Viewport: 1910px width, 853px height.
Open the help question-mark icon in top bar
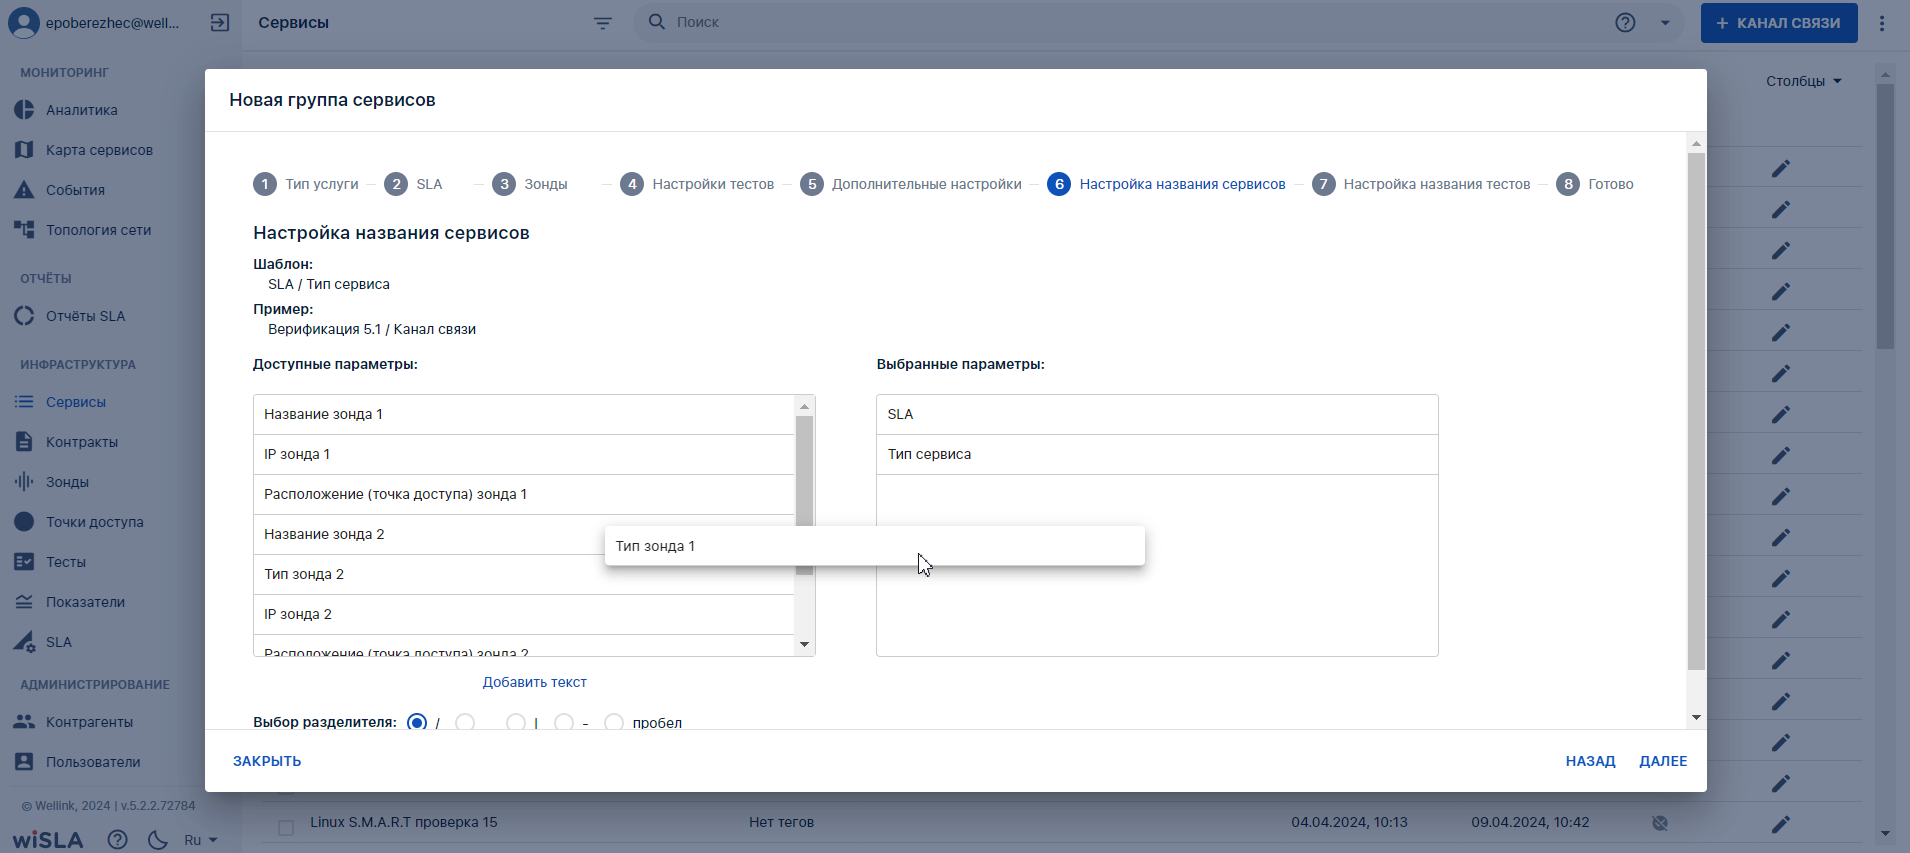[x=1625, y=23]
